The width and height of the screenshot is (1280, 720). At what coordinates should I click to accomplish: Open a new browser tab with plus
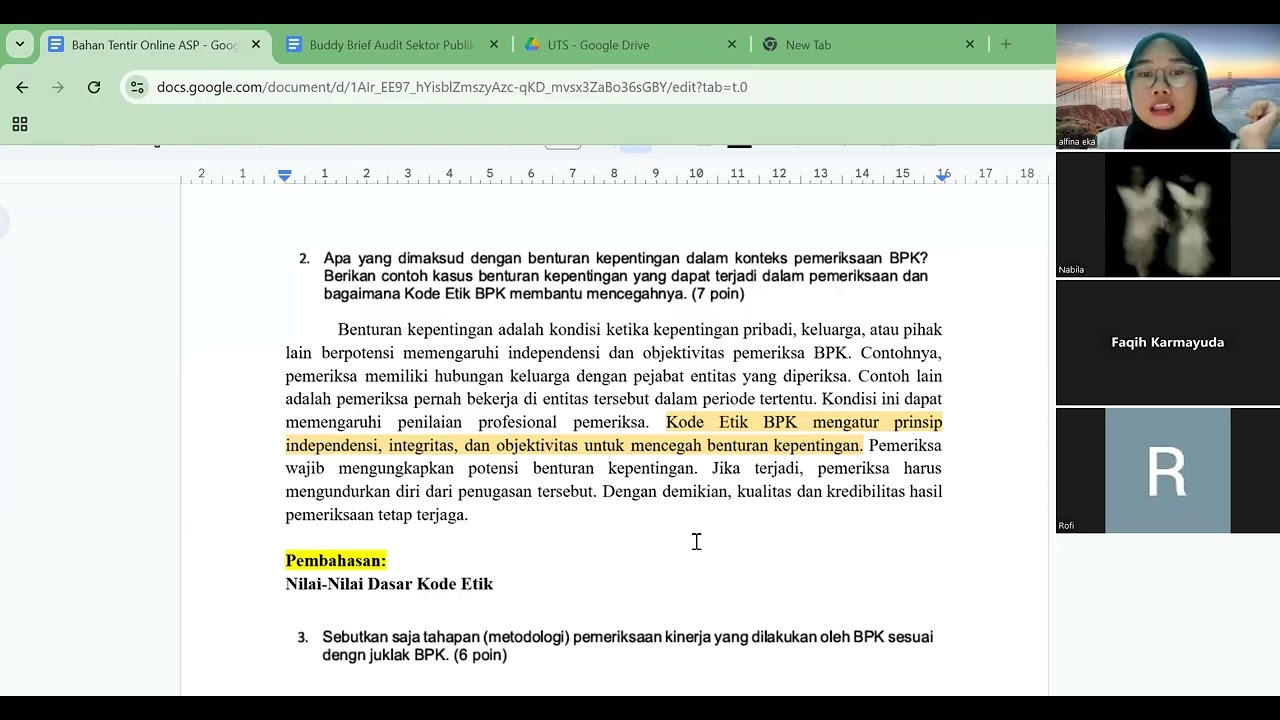point(1006,45)
